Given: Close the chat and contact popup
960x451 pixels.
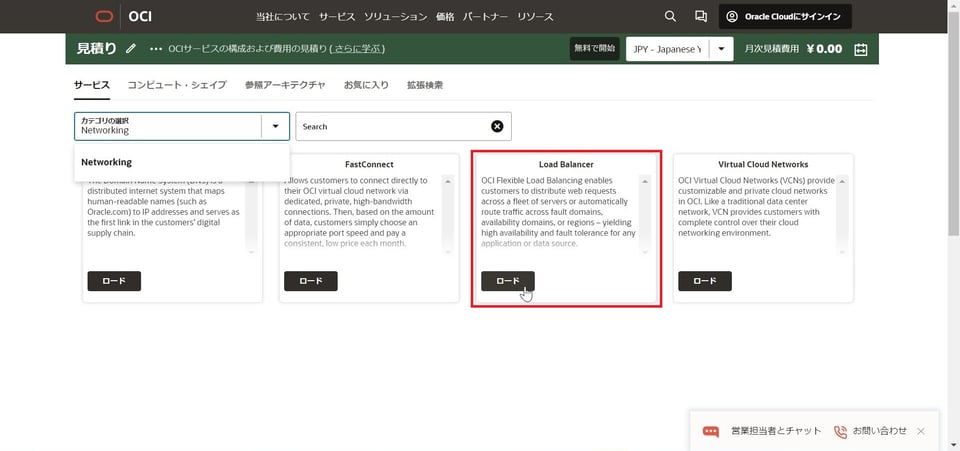Looking at the screenshot, I should click(x=921, y=431).
